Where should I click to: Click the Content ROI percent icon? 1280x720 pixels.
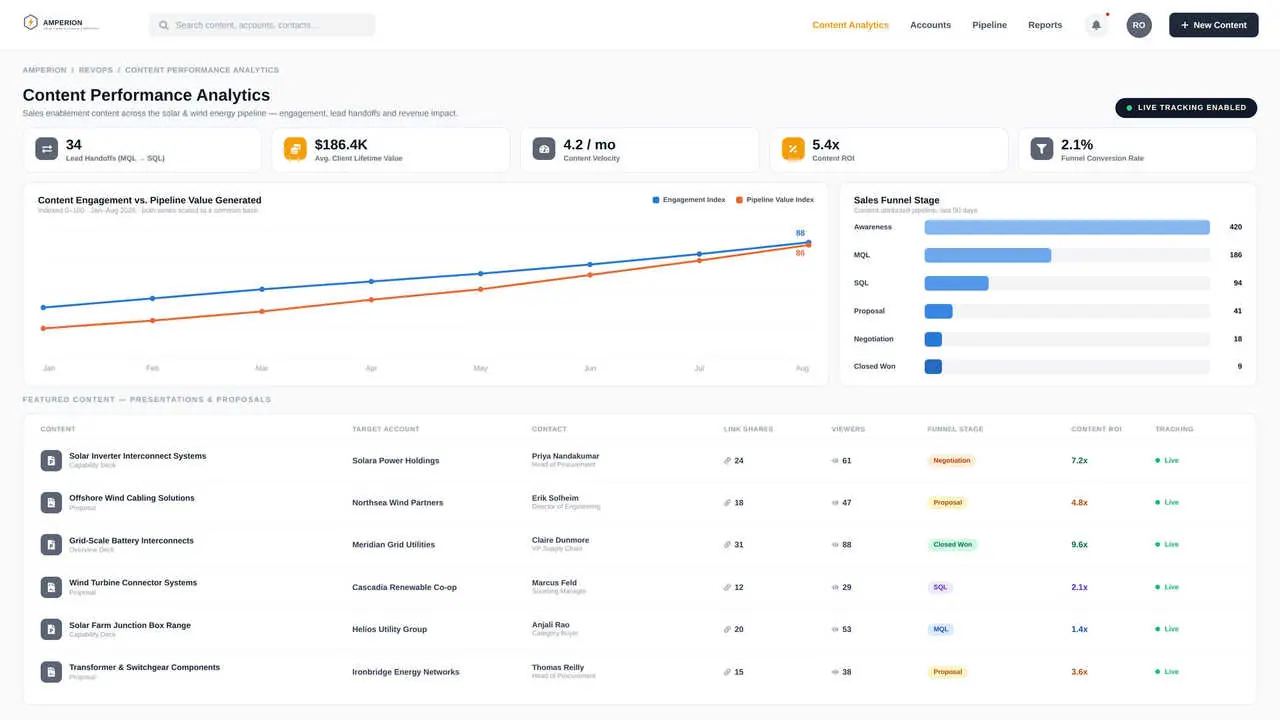tap(793, 149)
